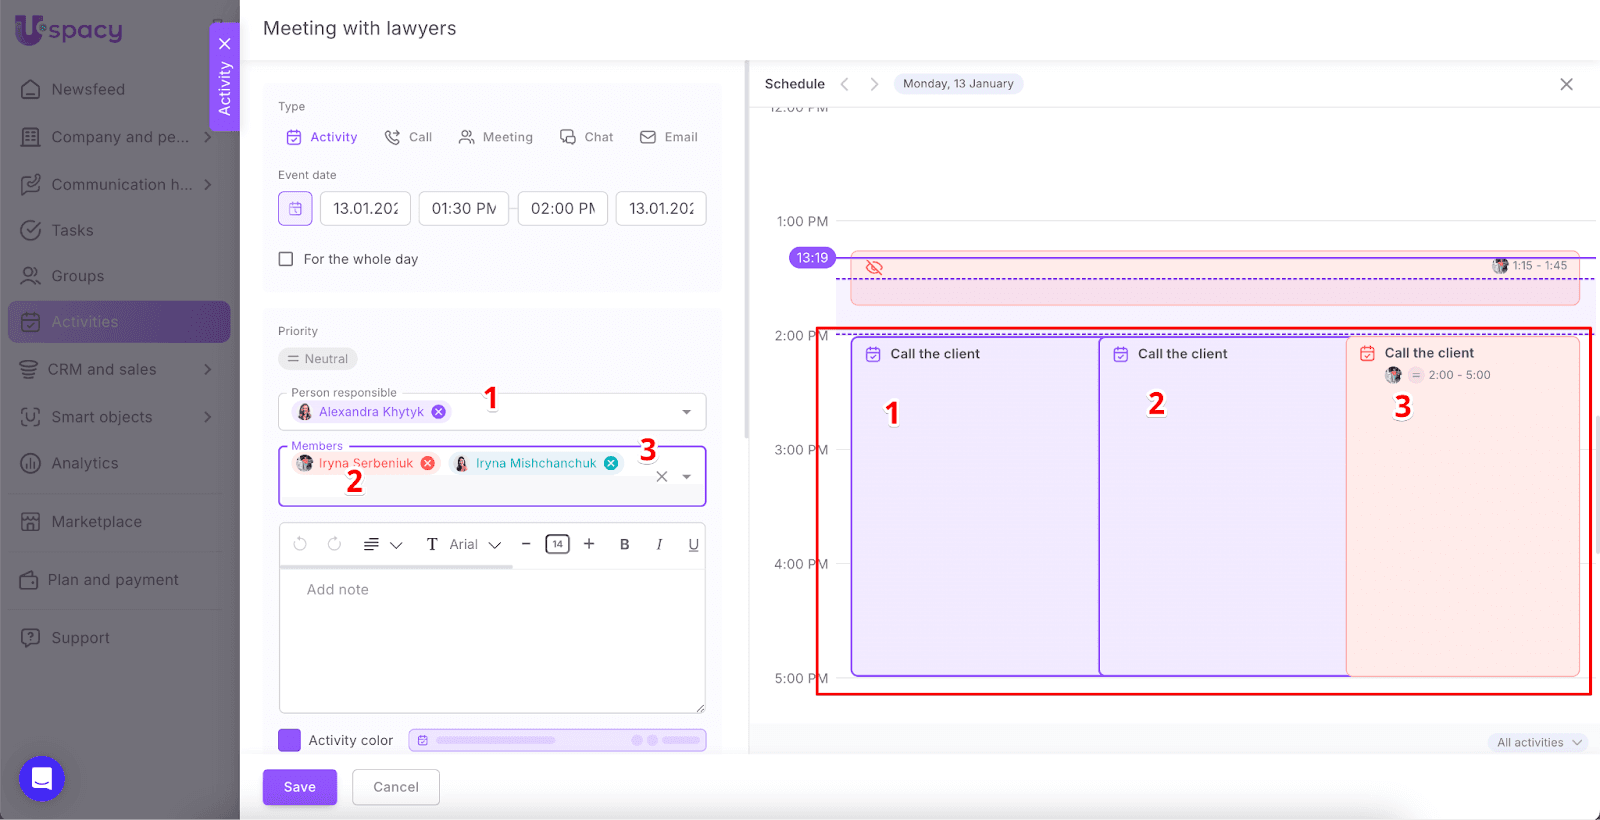Open the chat bubble widget icon
The height and width of the screenshot is (820, 1600).
tap(42, 778)
